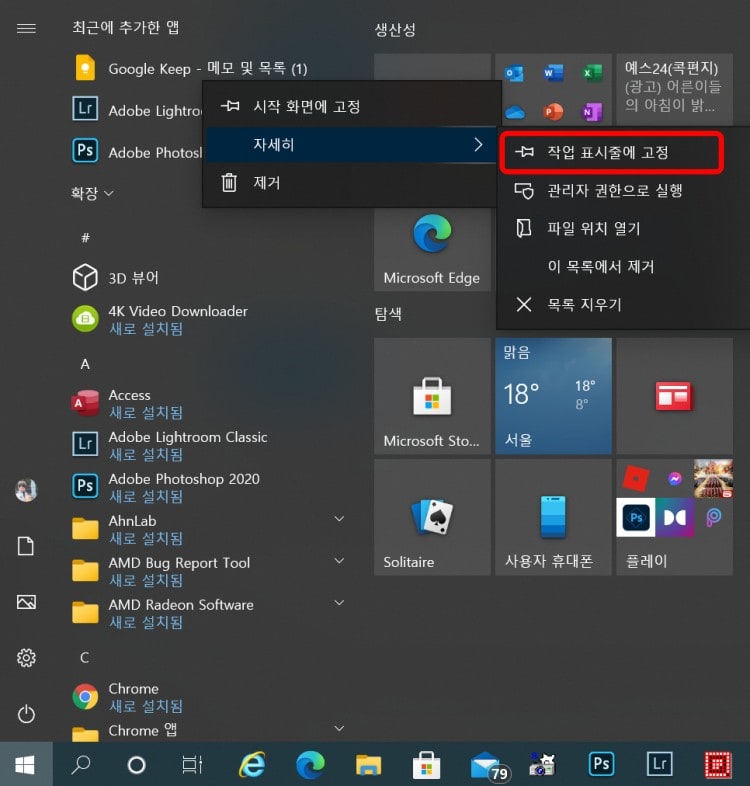Click the 탐색 group title

389,314
